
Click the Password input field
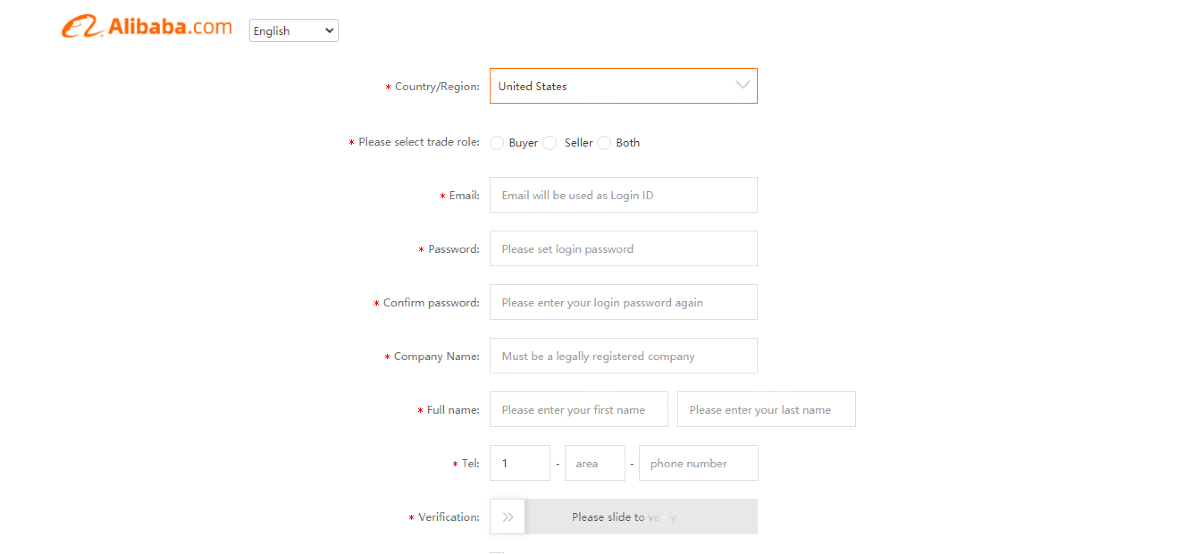623,249
